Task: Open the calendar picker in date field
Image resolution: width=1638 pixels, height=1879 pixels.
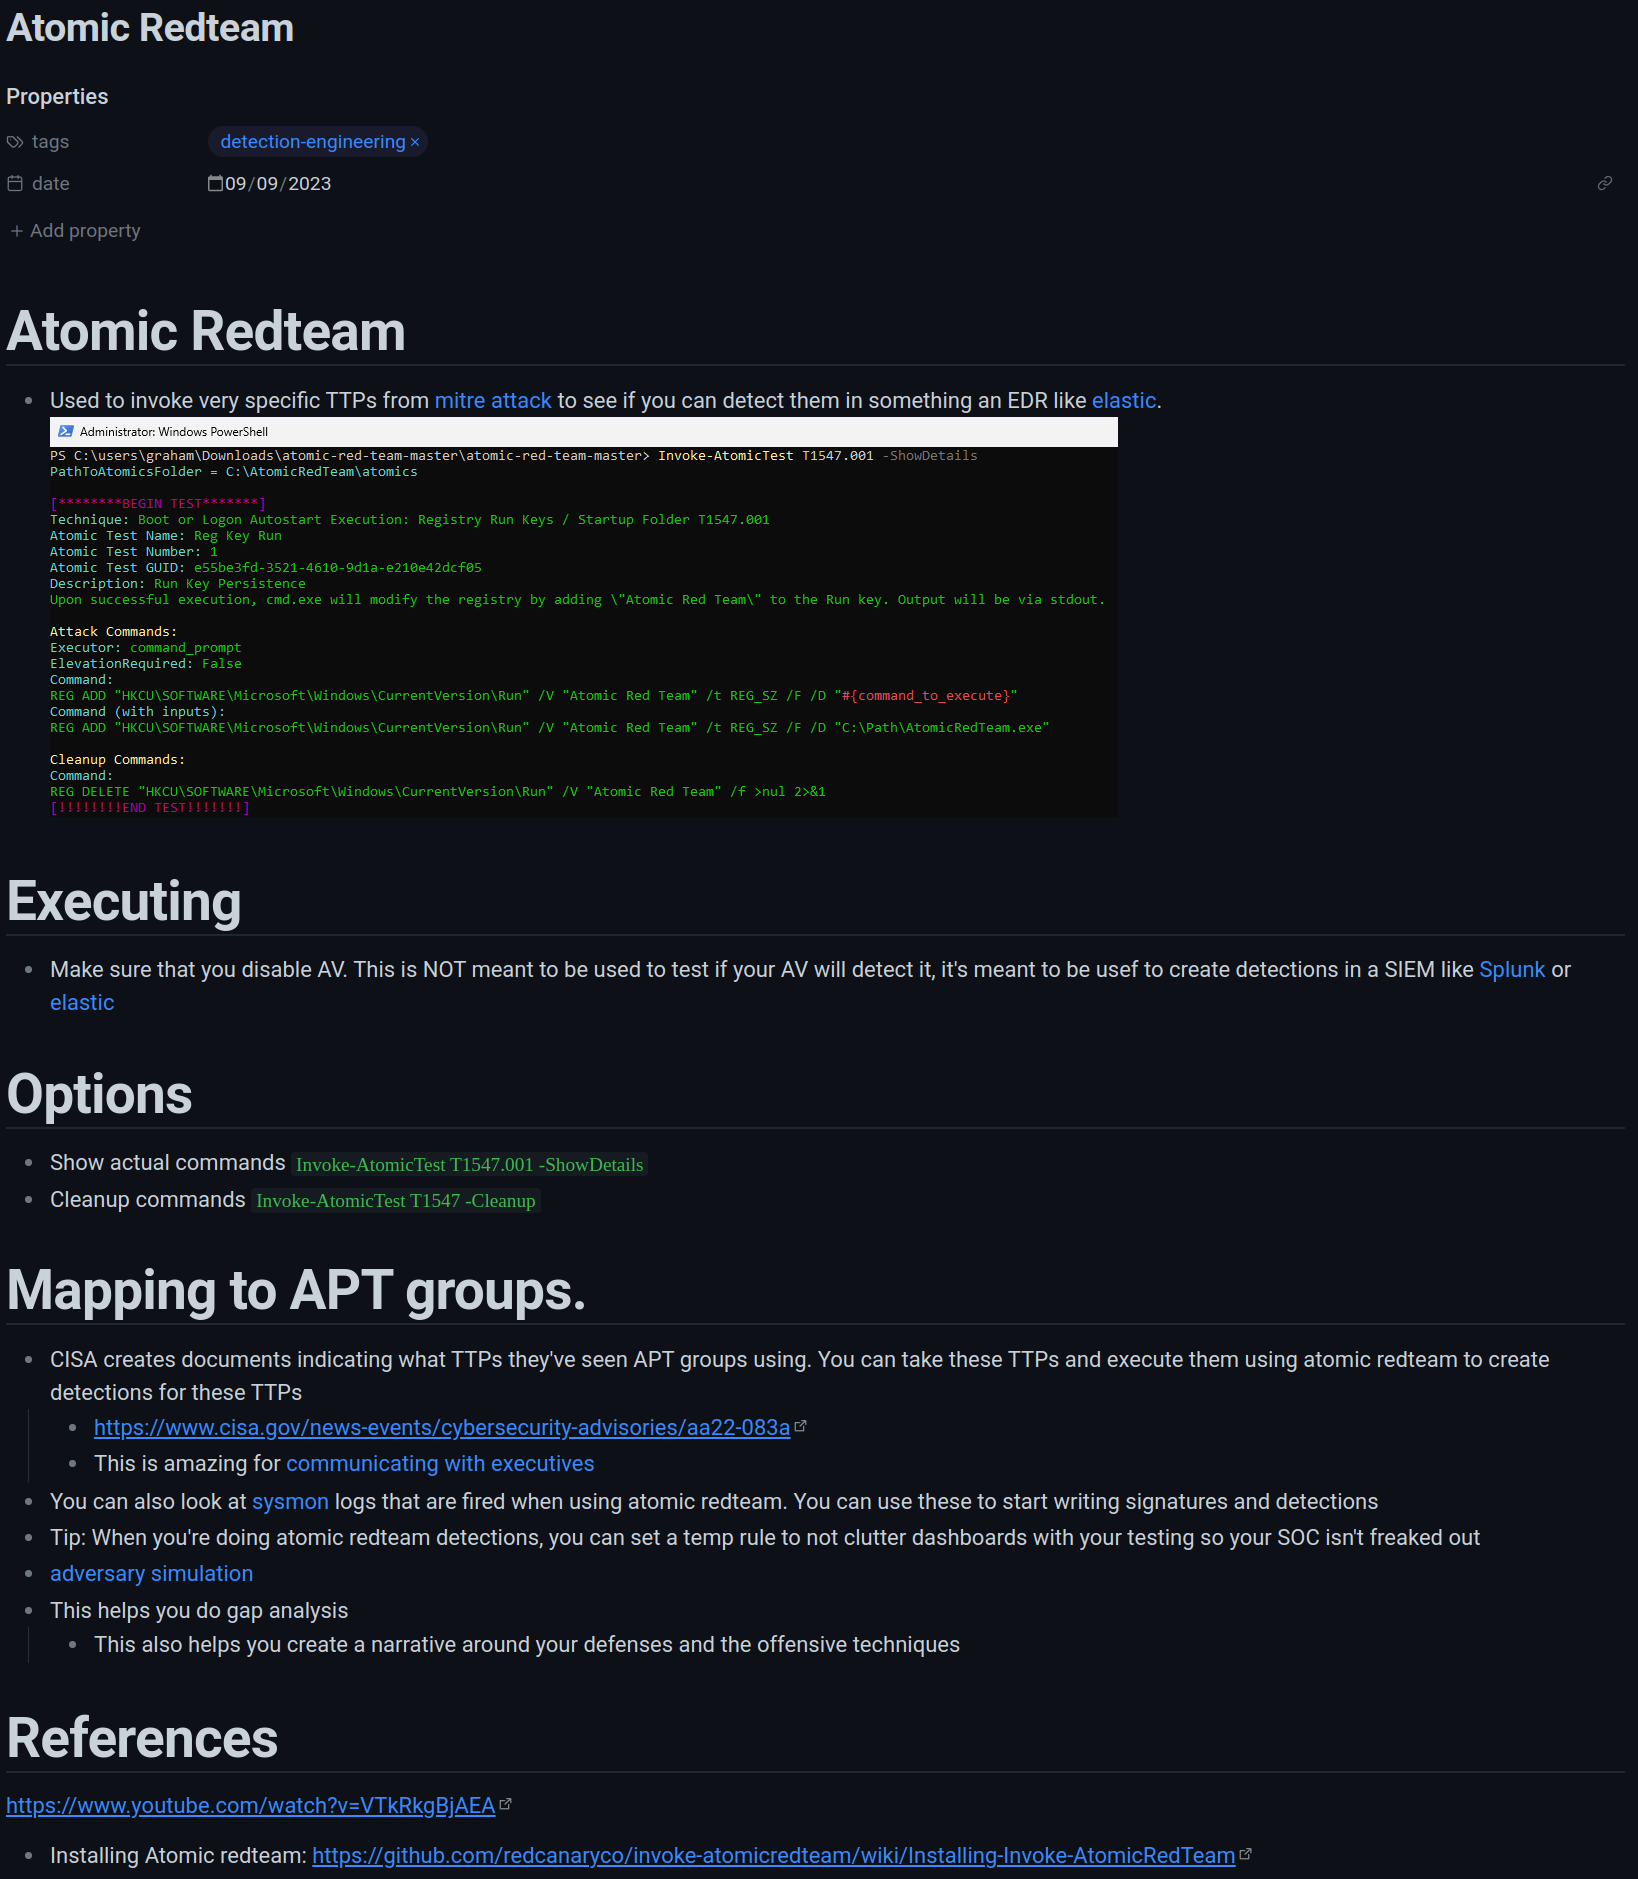Action: pyautogui.click(x=215, y=183)
